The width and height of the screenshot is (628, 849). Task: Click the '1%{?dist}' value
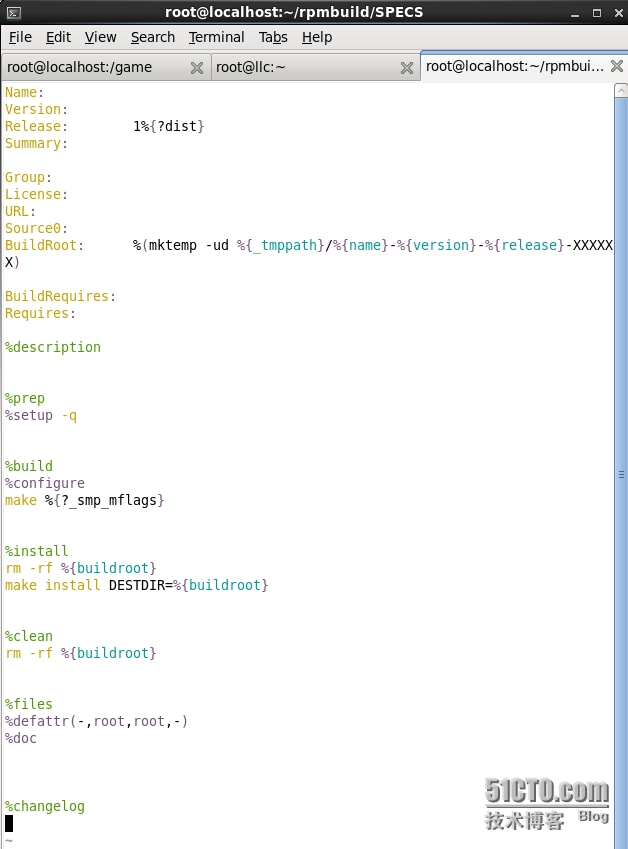coord(168,126)
